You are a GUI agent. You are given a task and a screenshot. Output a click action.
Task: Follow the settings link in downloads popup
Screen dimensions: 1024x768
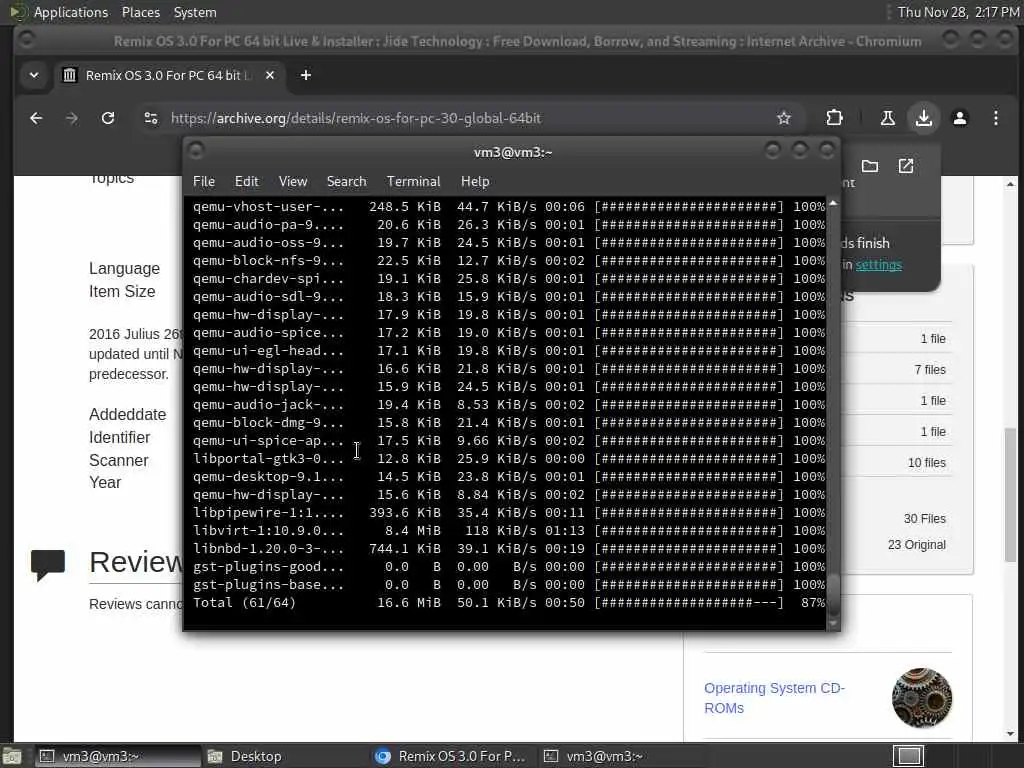tap(878, 264)
